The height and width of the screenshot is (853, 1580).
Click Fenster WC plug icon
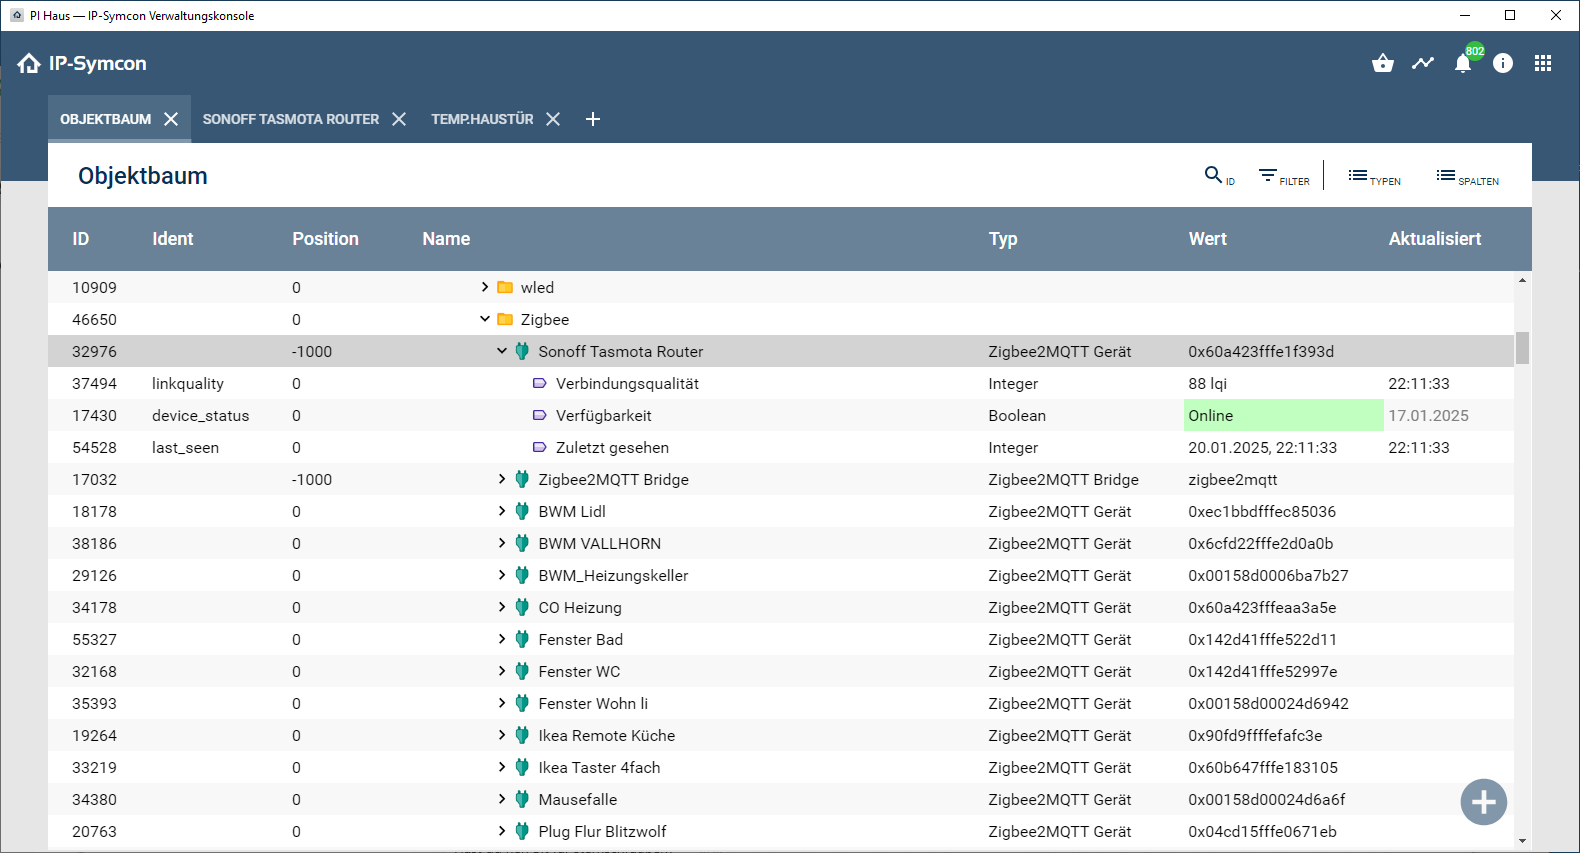(522, 671)
